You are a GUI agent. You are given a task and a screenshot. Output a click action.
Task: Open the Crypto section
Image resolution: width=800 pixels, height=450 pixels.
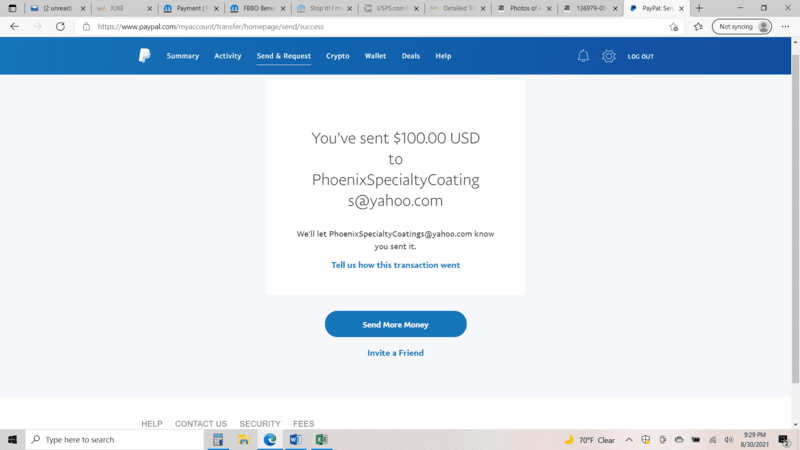click(338, 56)
